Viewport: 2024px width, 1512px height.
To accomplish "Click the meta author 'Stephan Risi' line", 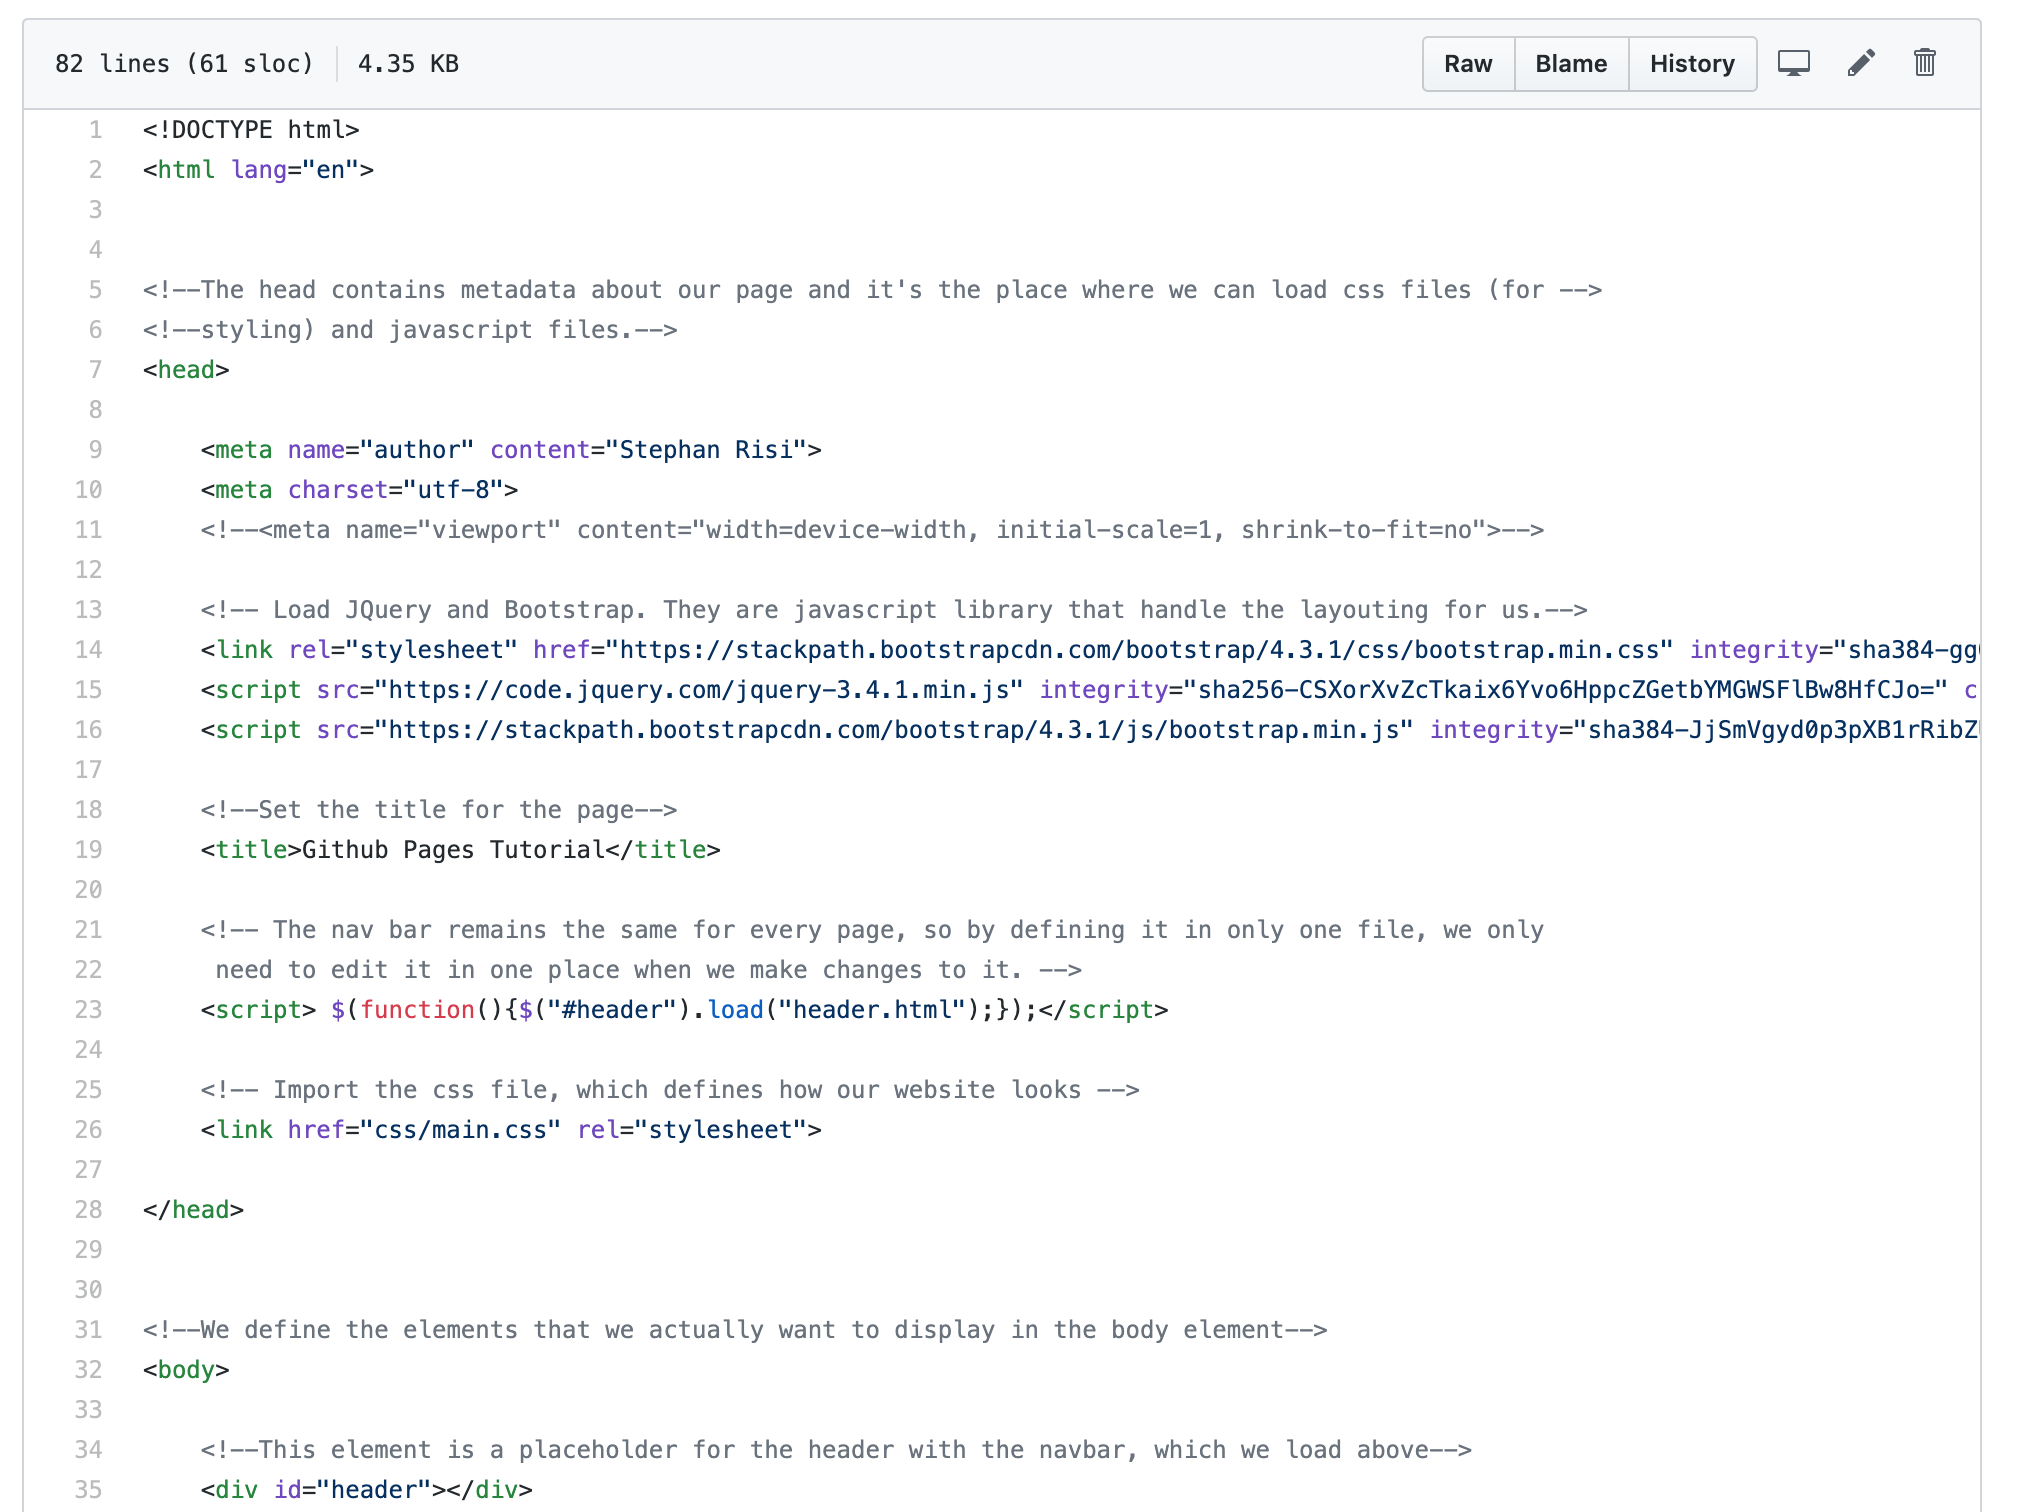I will pos(511,450).
